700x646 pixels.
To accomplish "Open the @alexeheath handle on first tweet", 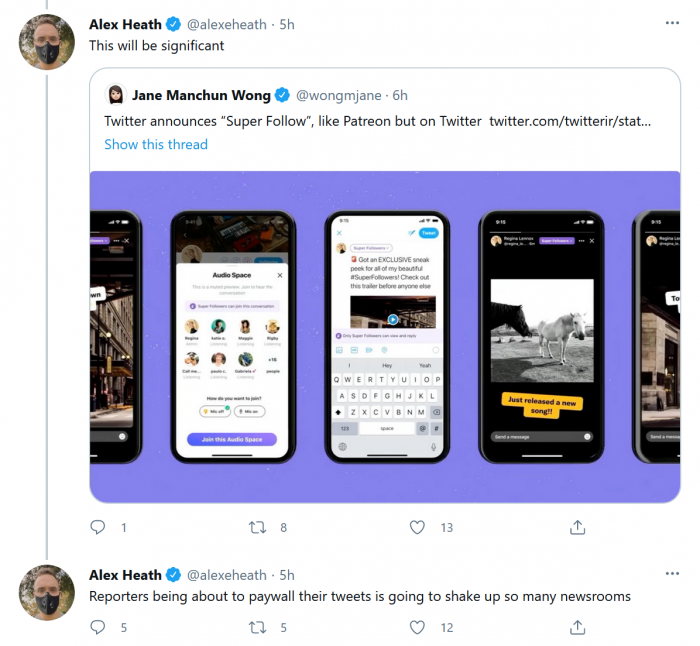I will [231, 23].
